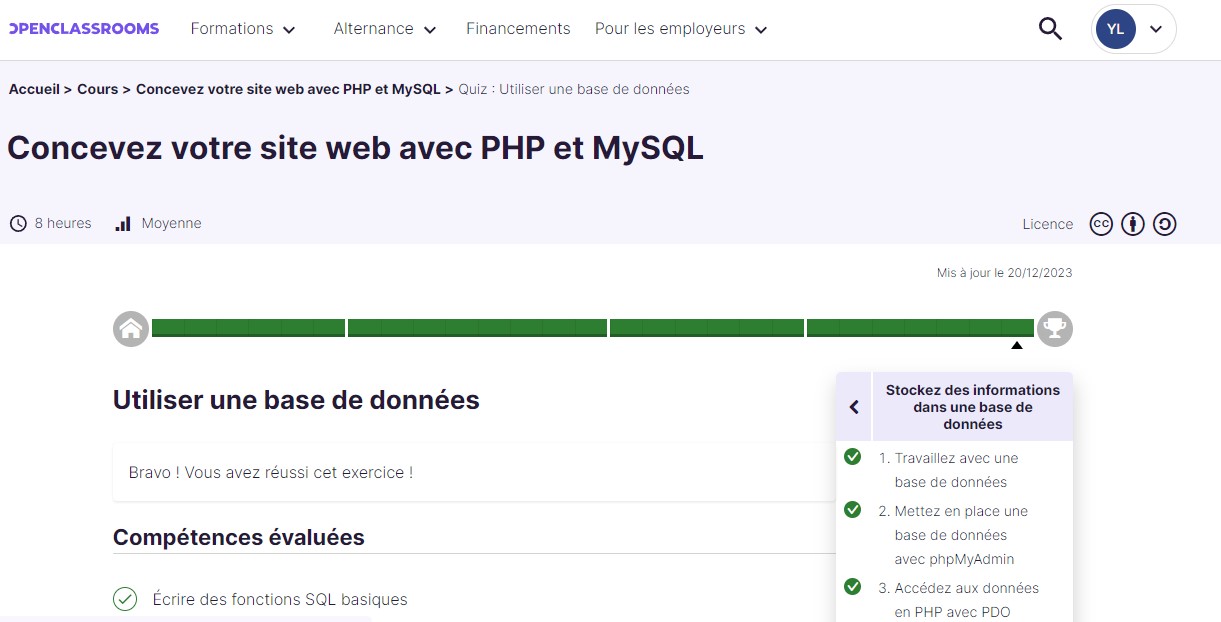Open the OpenClassrooms logo homepage
Image resolution: width=1221 pixels, height=622 pixels.
coord(84,28)
